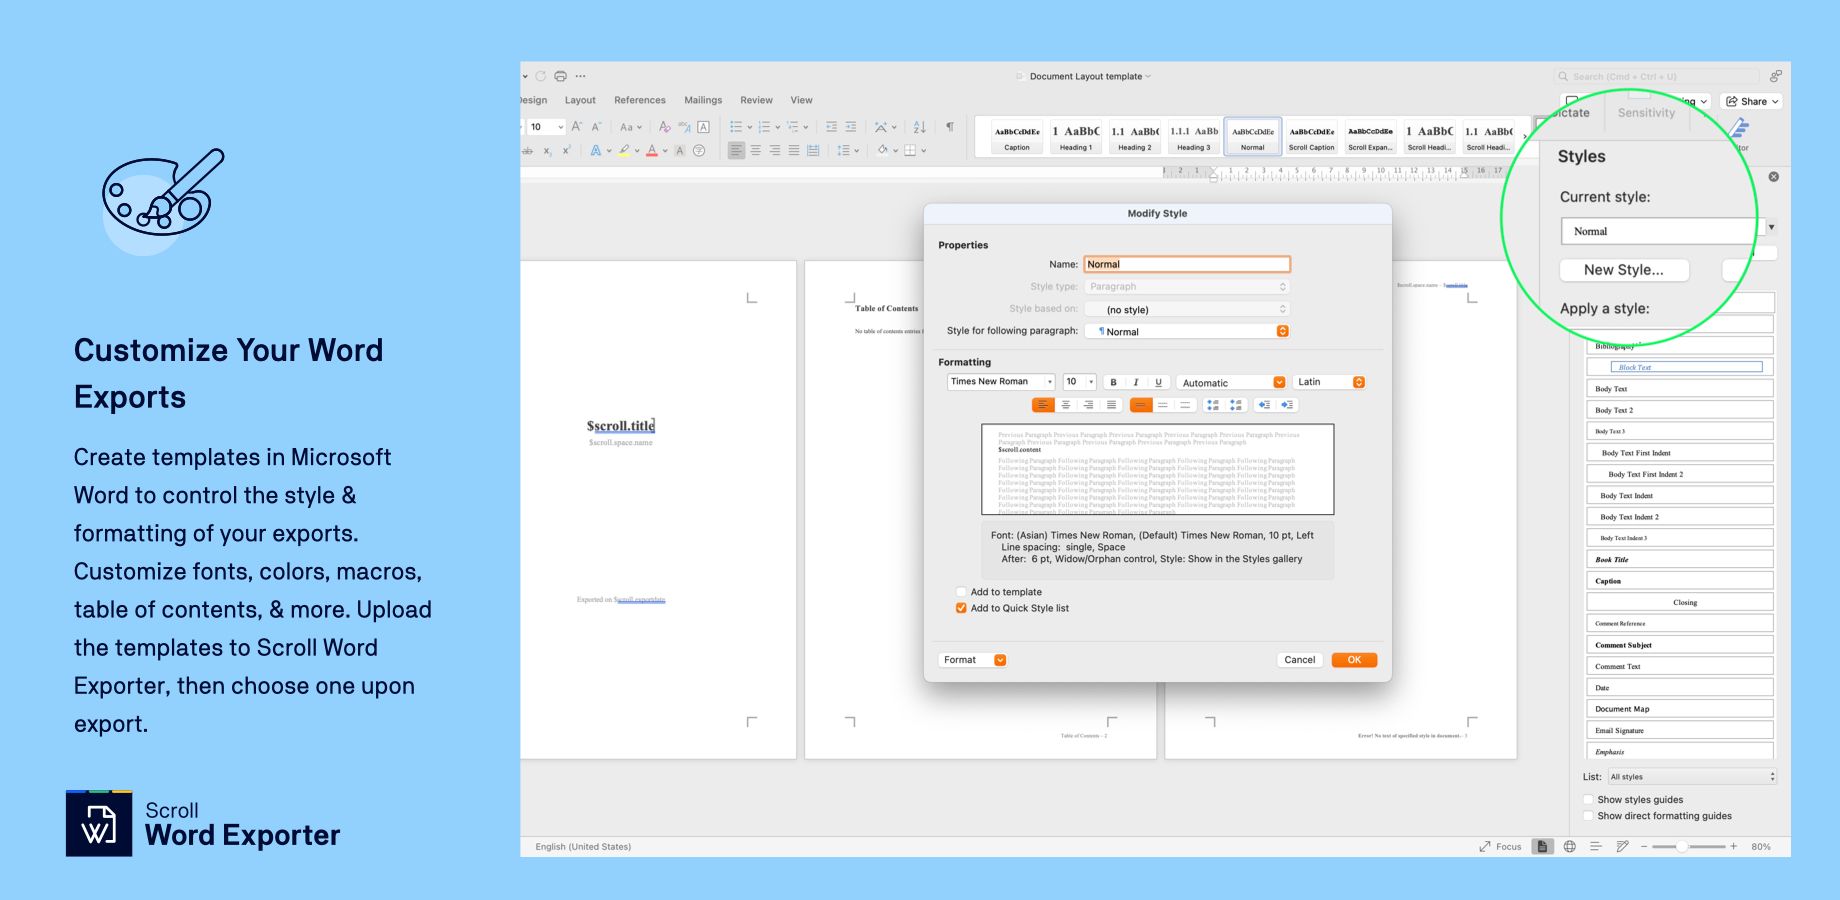Click the Bullets list icon
The width and height of the screenshot is (1840, 900).
736,127
